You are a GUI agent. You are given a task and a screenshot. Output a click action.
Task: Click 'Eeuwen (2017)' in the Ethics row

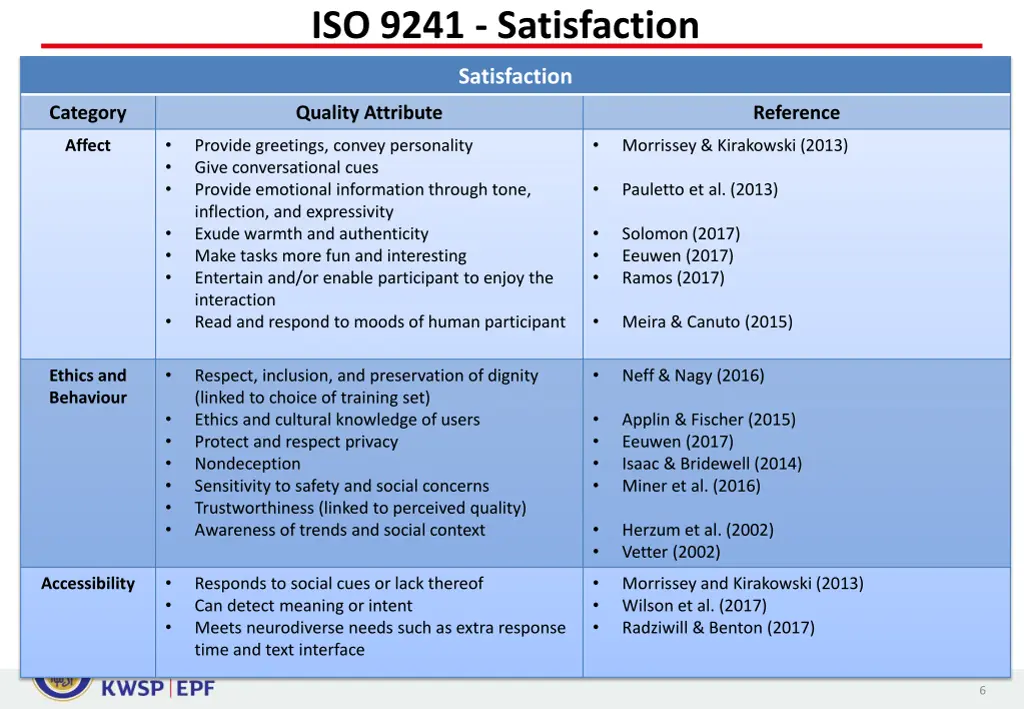pos(677,441)
